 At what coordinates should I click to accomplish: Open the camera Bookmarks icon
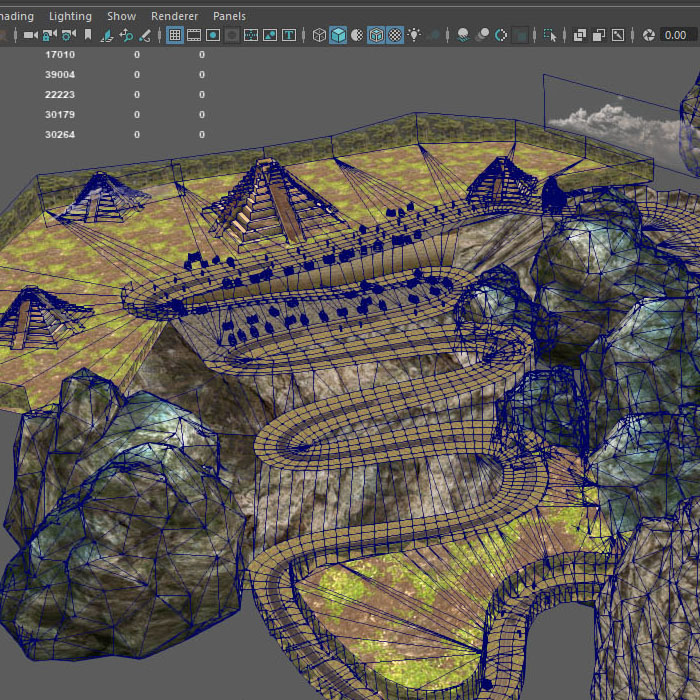tap(88, 35)
